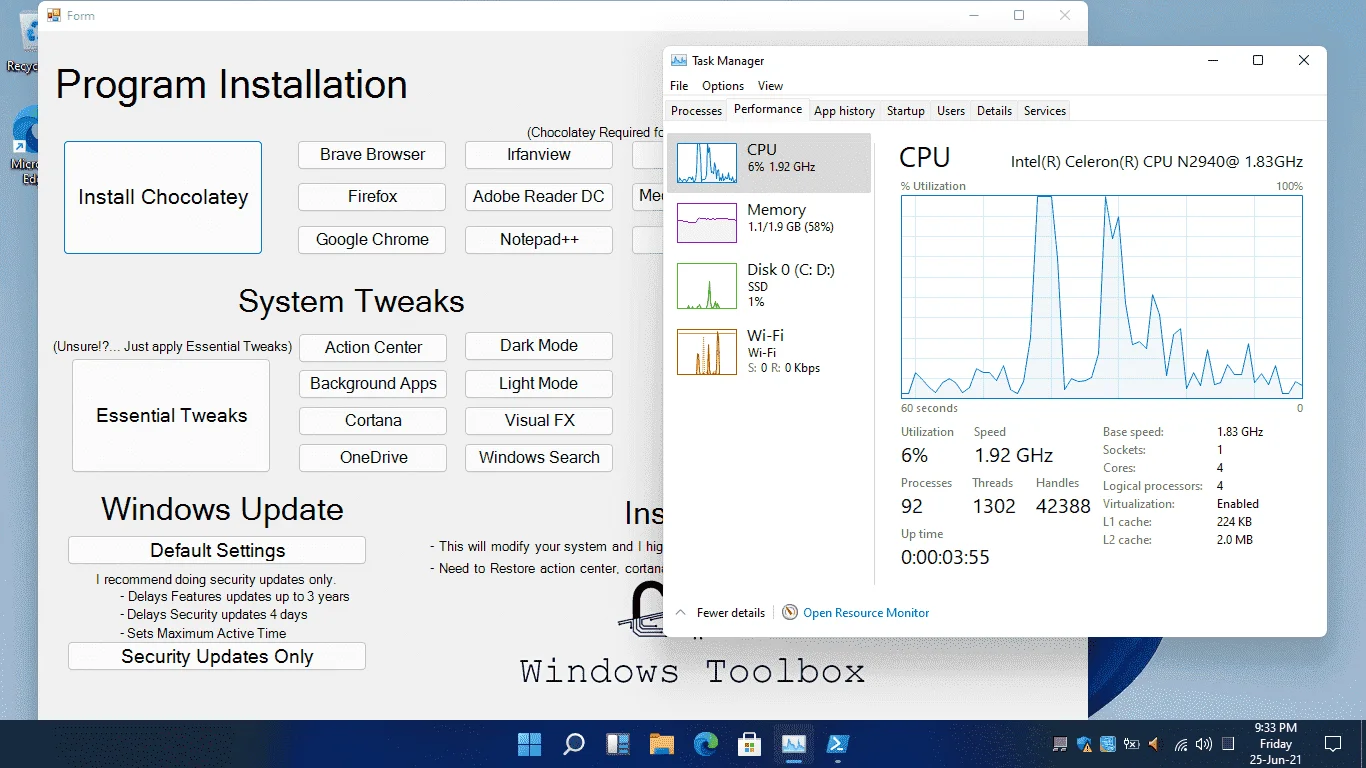1366x768 pixels.
Task: Switch to the Services tab
Action: pyautogui.click(x=1045, y=111)
